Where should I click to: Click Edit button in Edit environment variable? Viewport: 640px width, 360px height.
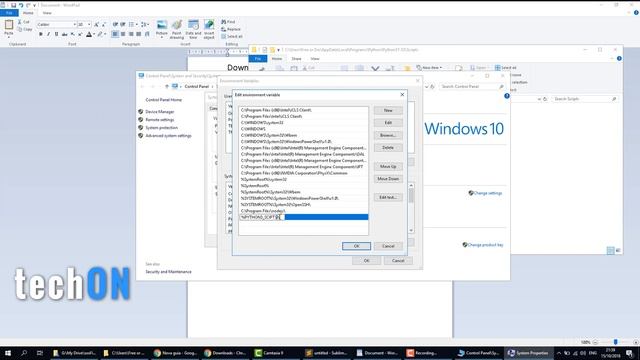coord(388,122)
